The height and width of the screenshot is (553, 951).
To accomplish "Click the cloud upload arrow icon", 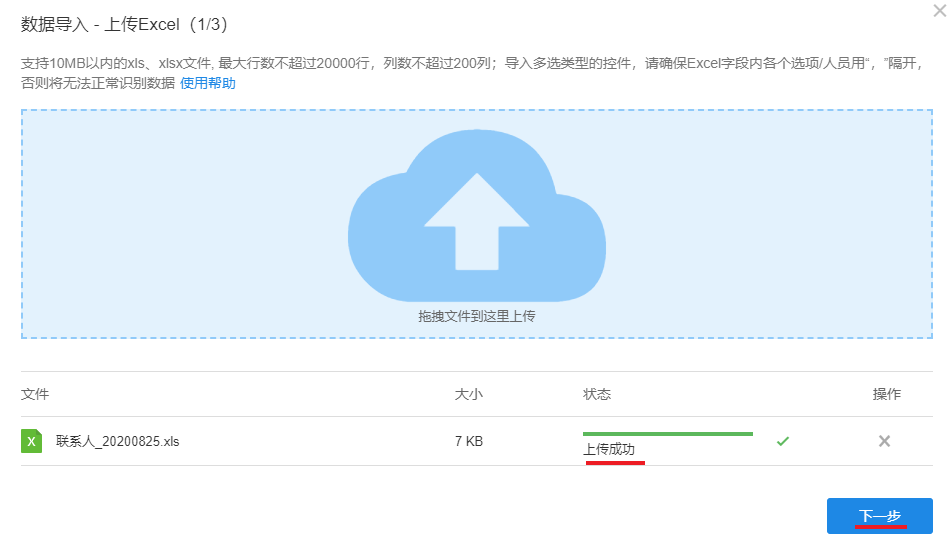I will (x=476, y=220).
